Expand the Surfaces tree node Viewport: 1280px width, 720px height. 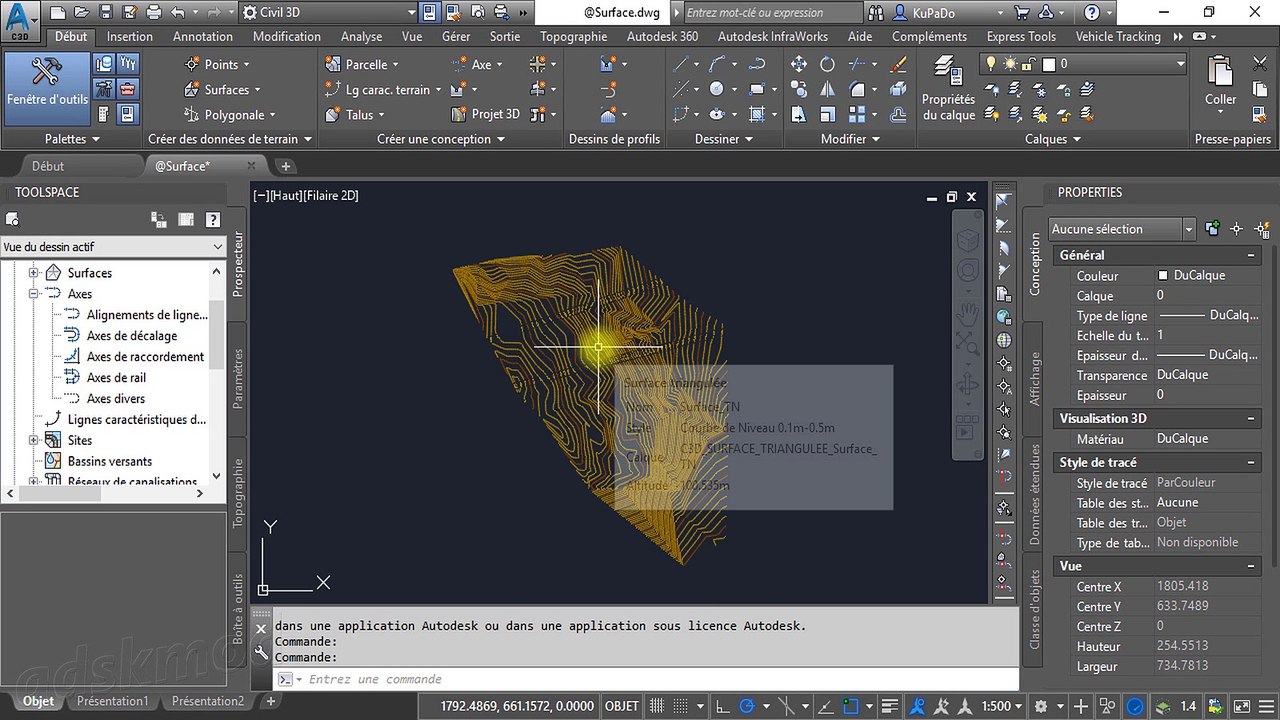coord(33,273)
